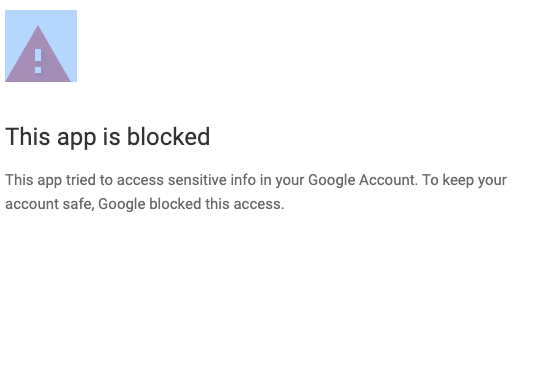Click the "To keep your" text ending the first line
547x372 pixels.
(464, 181)
